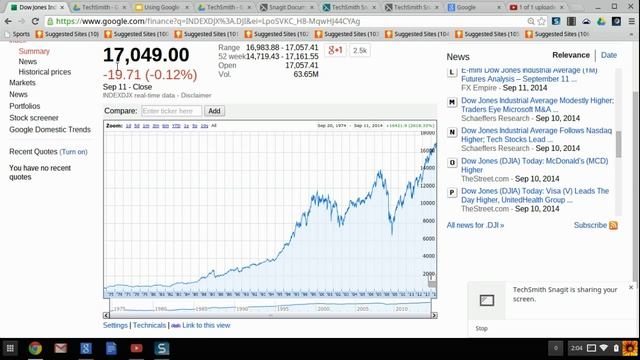Open the ChromeOS app launcher grid

point(10,348)
